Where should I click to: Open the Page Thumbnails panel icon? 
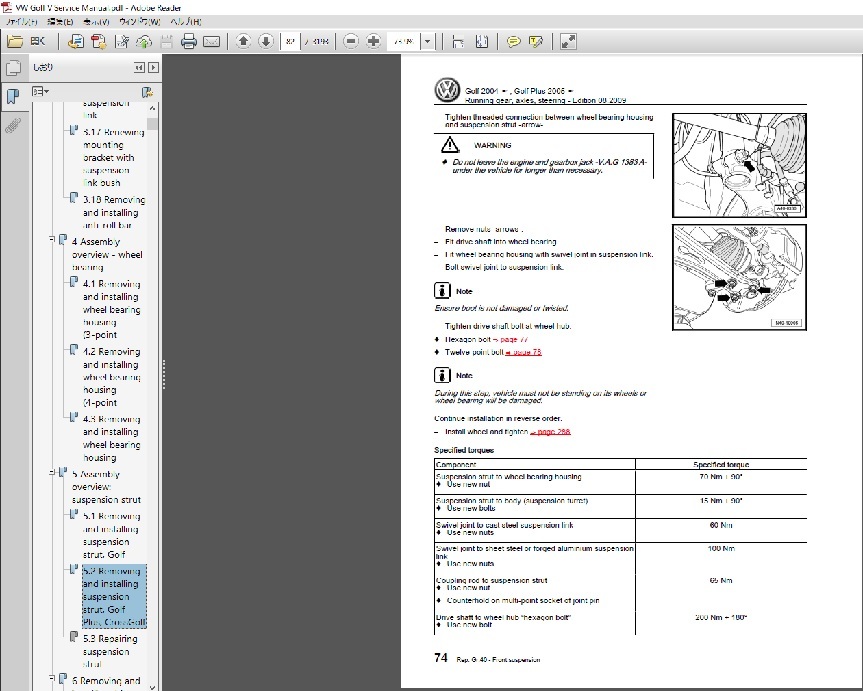(13, 68)
